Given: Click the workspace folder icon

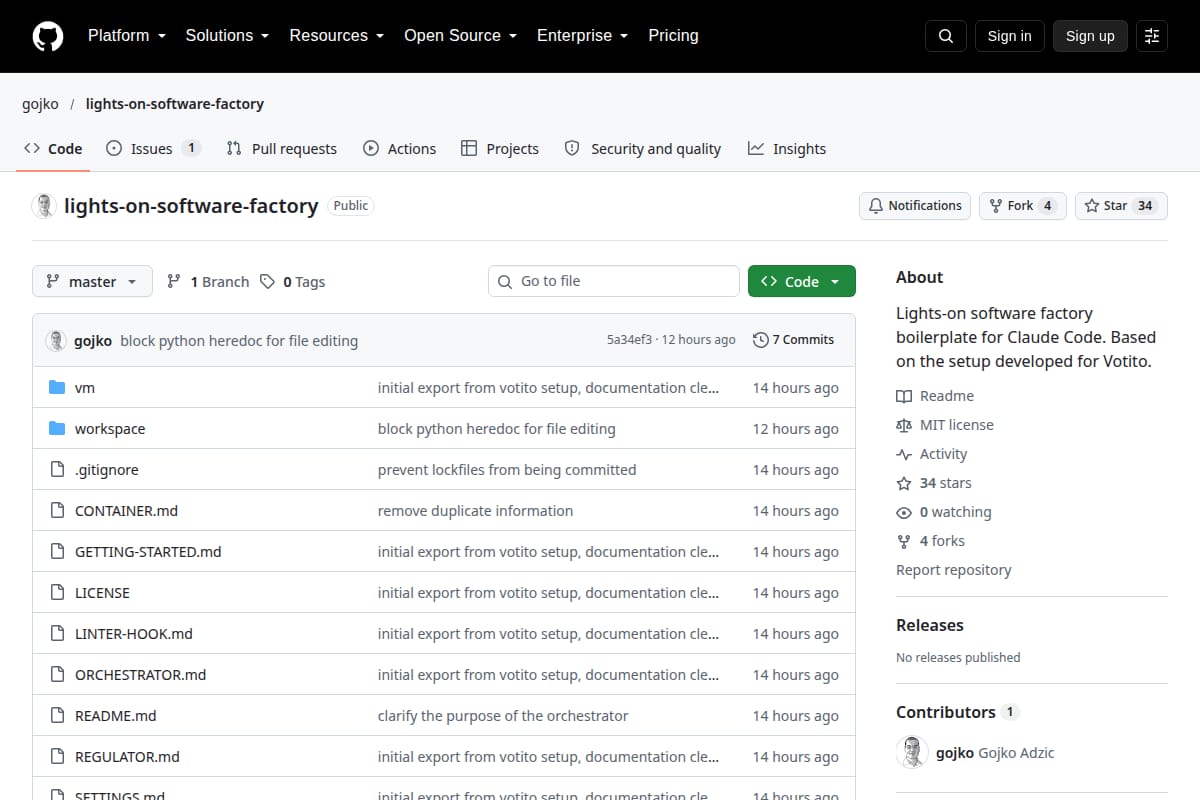Looking at the screenshot, I should pyautogui.click(x=57, y=429).
